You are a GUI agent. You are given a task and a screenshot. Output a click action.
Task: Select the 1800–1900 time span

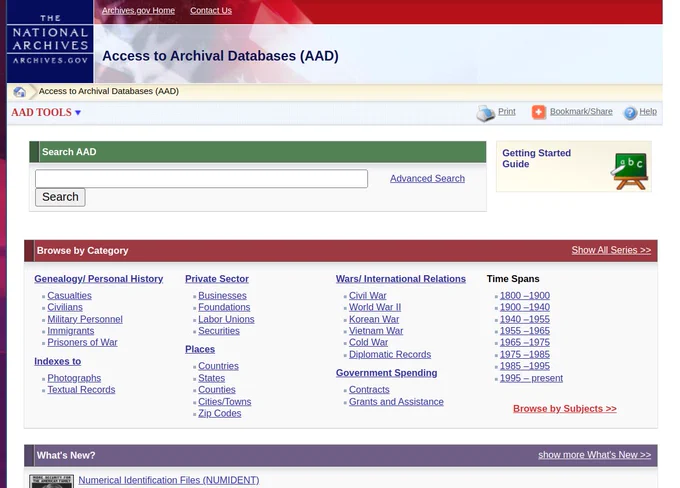click(525, 295)
